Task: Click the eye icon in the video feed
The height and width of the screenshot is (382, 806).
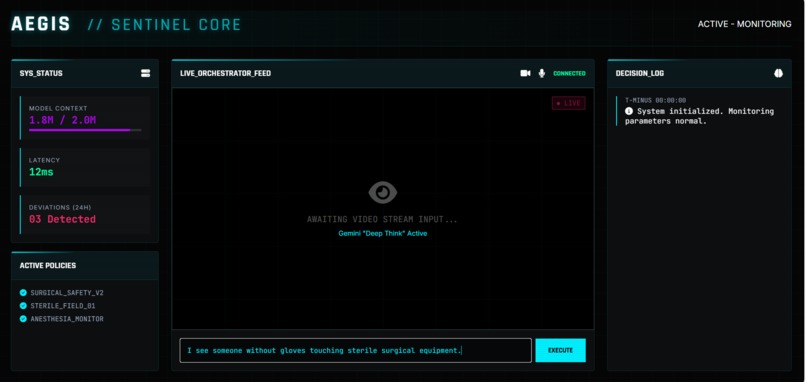Action: (382, 192)
